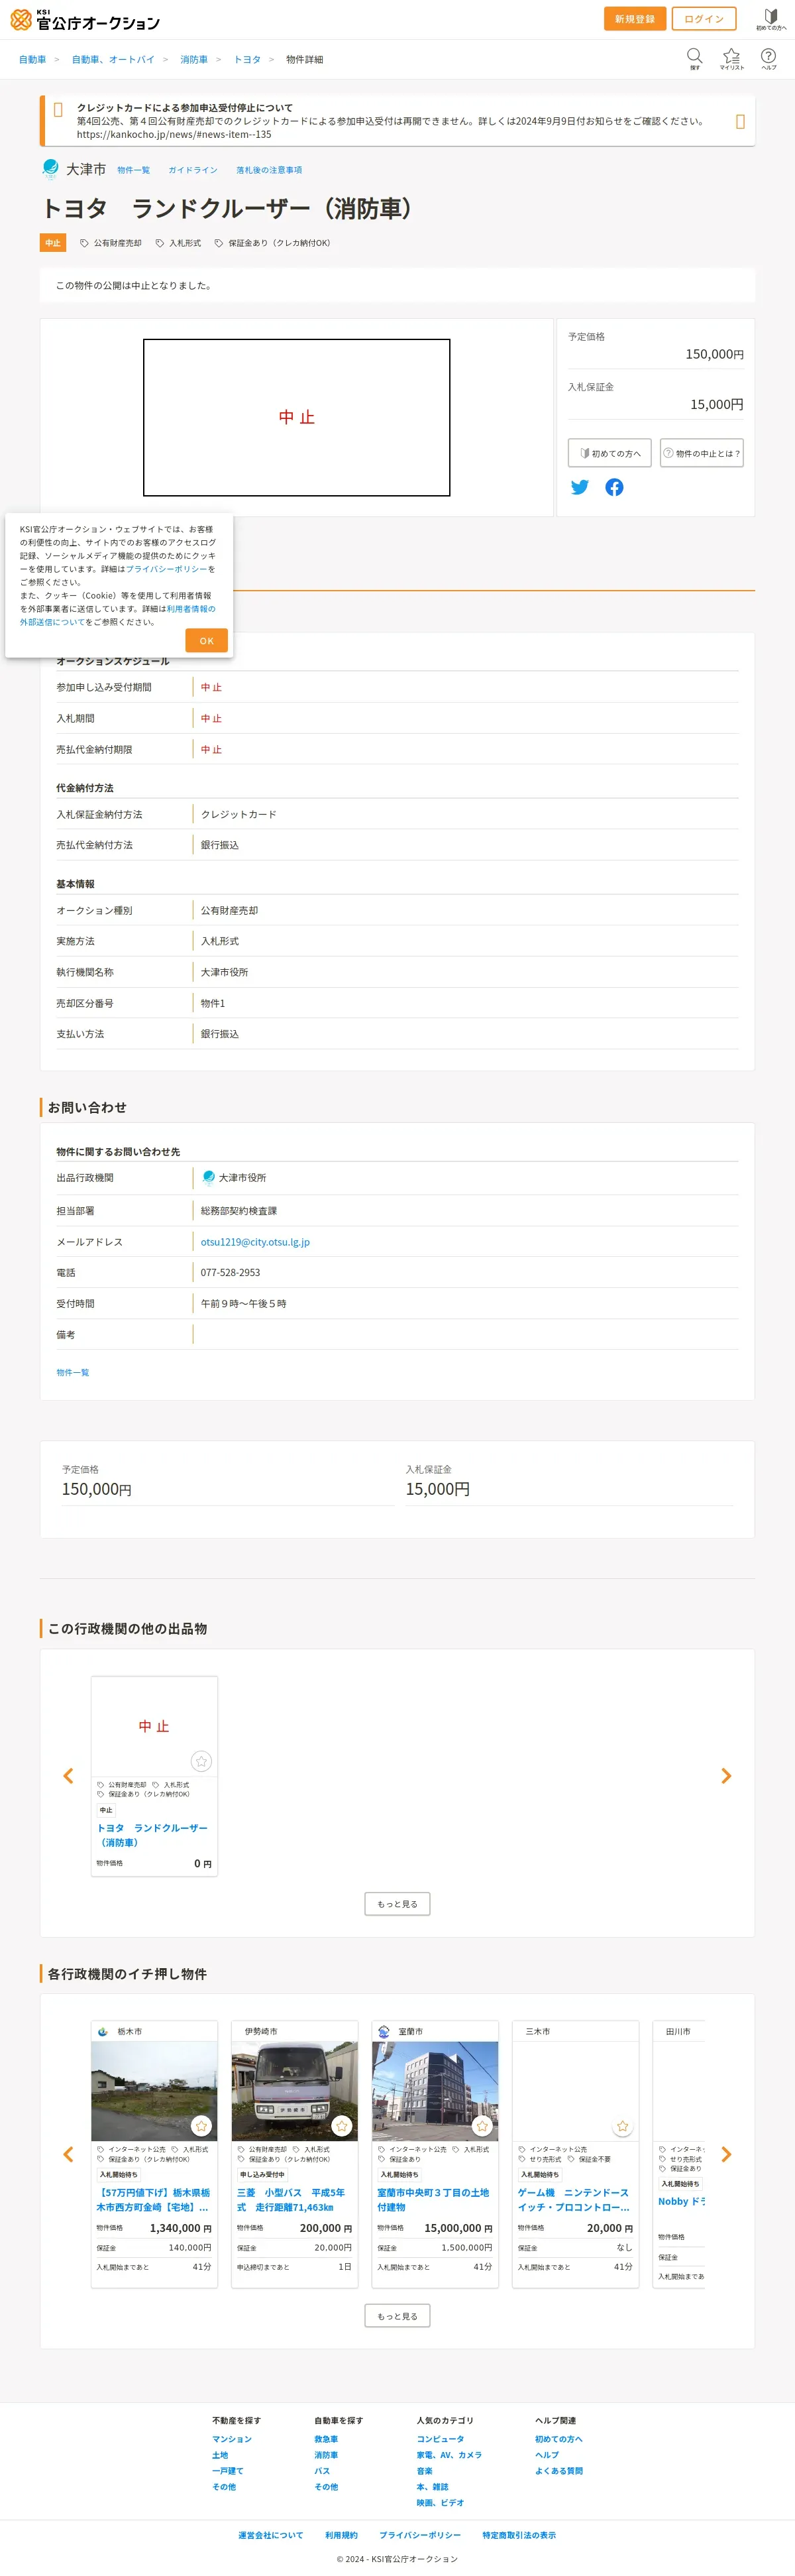Footer link バス
Viewport: 795px width, 2576px height.
[x=322, y=2471]
